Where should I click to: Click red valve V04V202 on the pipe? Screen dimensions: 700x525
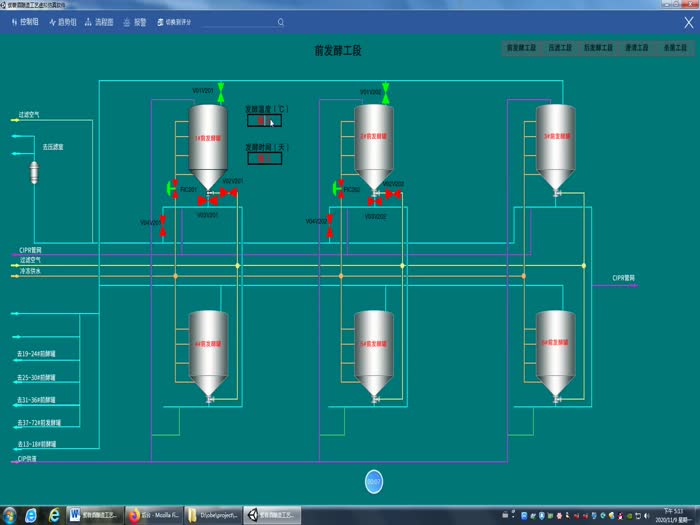[x=330, y=220]
